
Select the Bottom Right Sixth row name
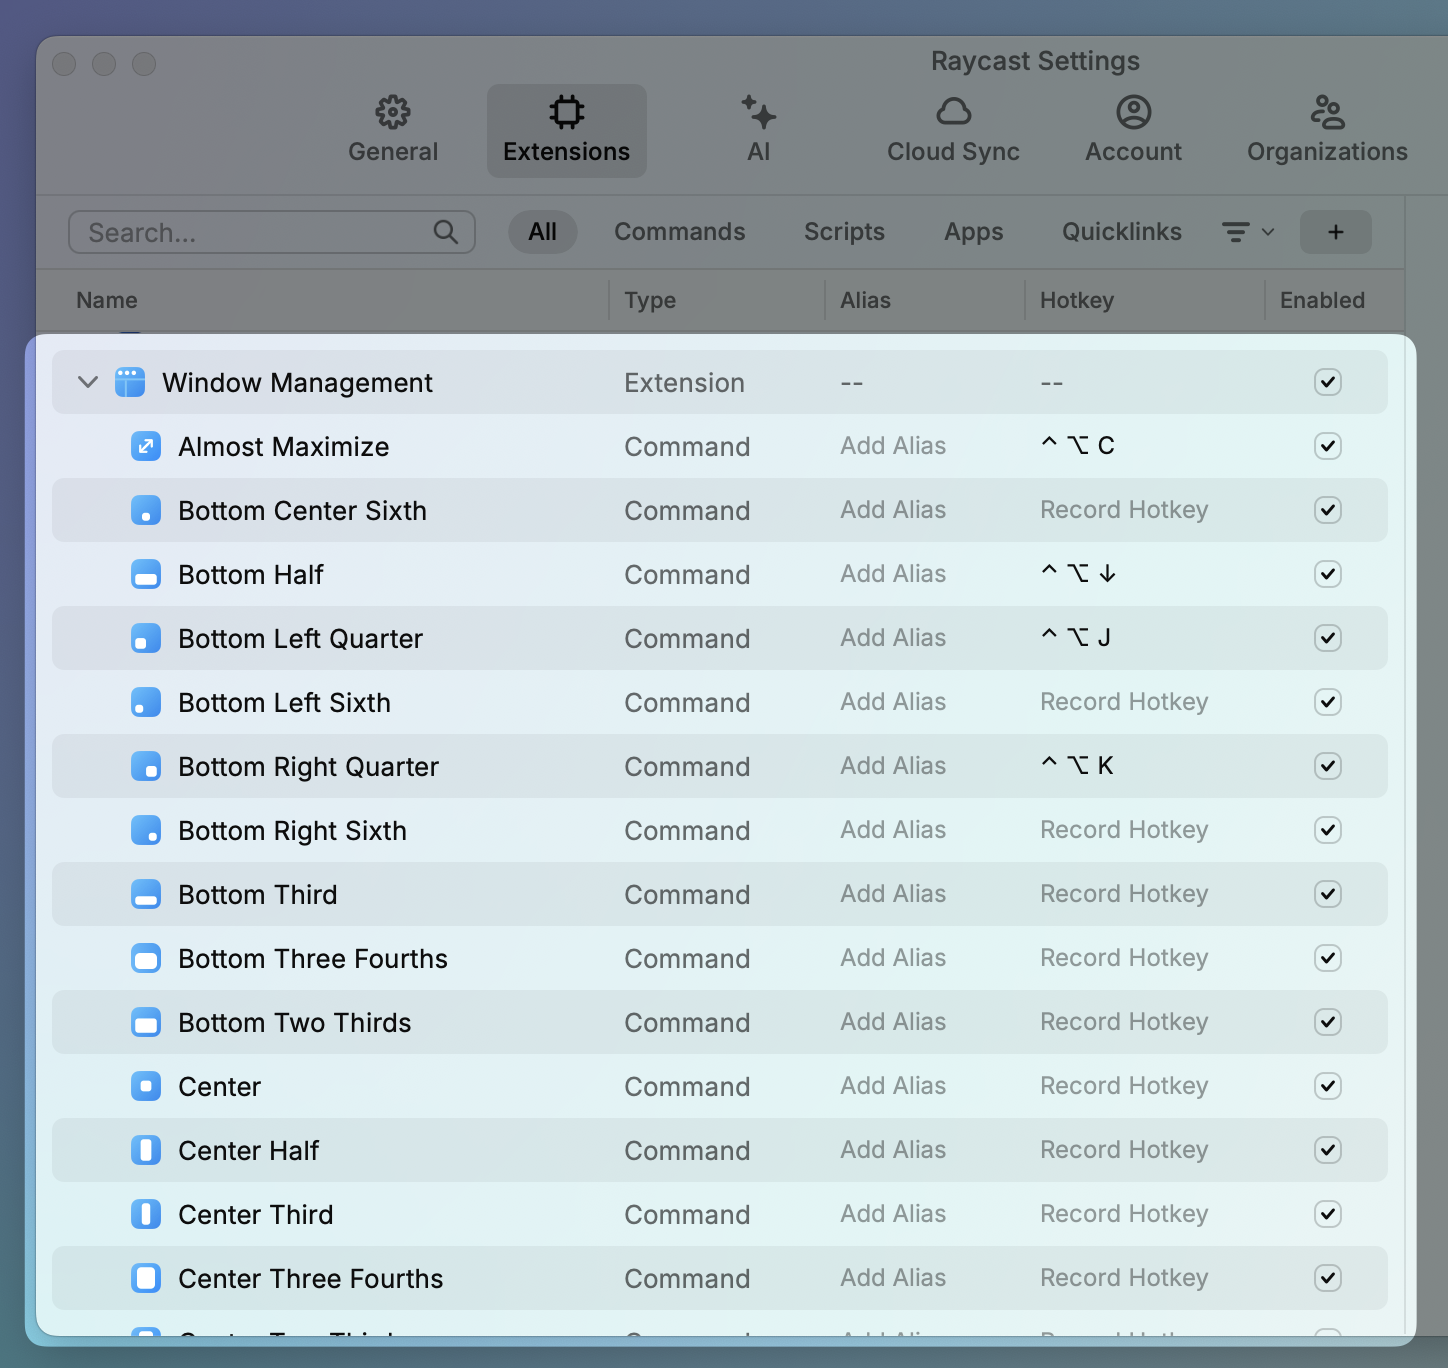[x=292, y=830]
